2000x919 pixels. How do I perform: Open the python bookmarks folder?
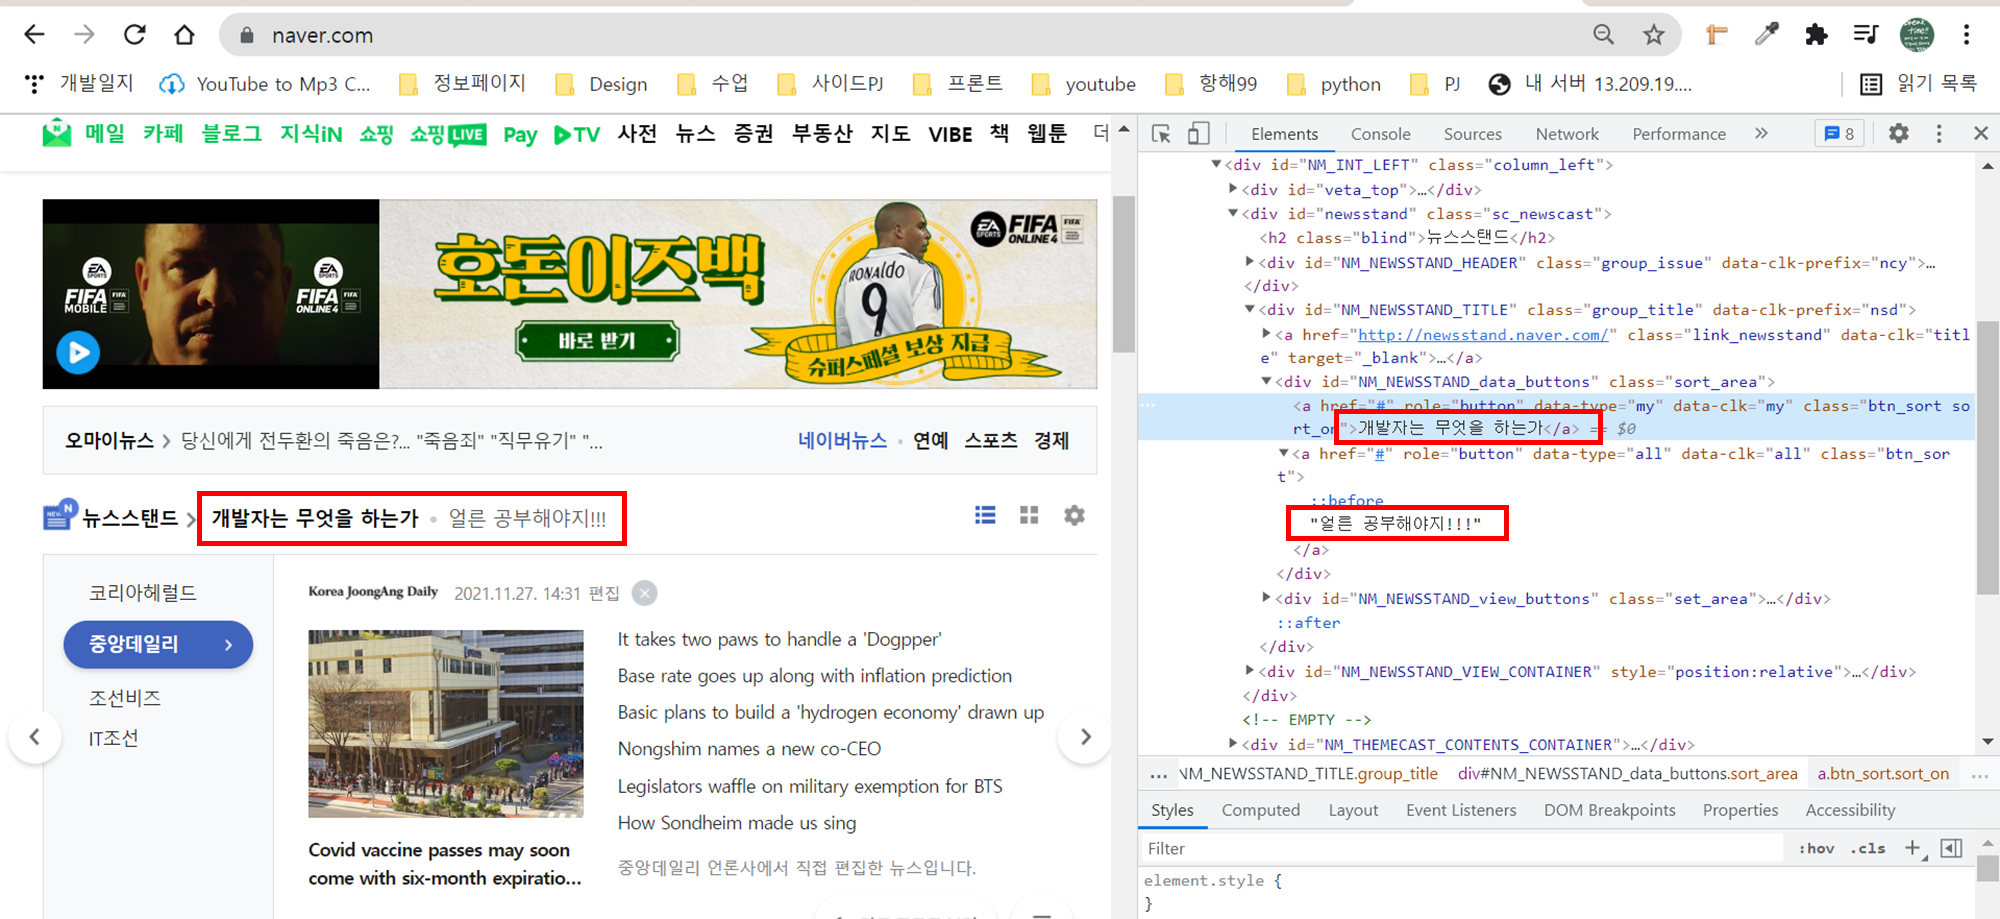[1333, 84]
